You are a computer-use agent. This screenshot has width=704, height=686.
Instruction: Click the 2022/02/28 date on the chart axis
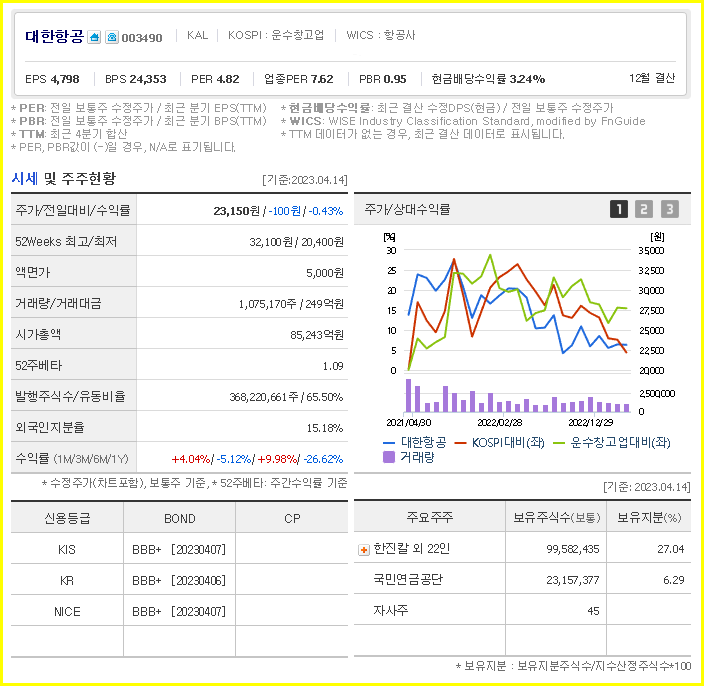click(x=500, y=422)
